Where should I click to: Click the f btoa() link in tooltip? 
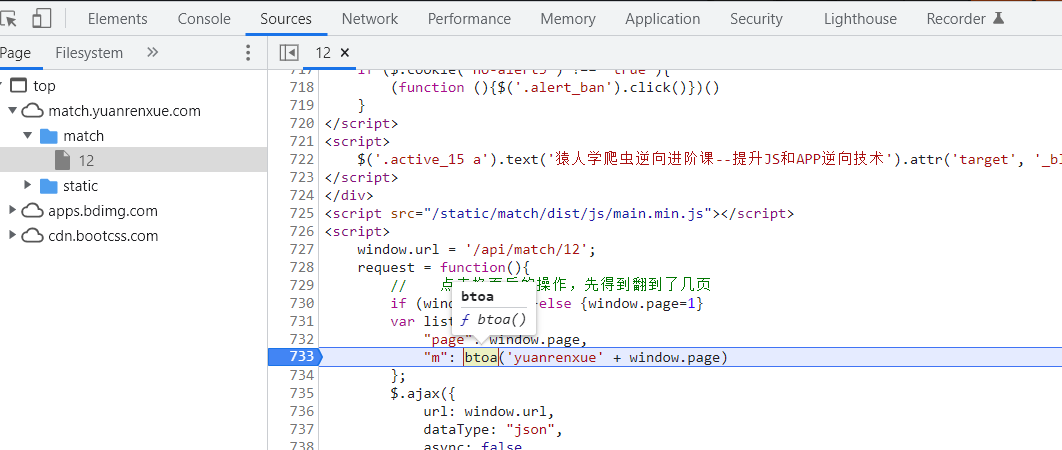pos(492,319)
